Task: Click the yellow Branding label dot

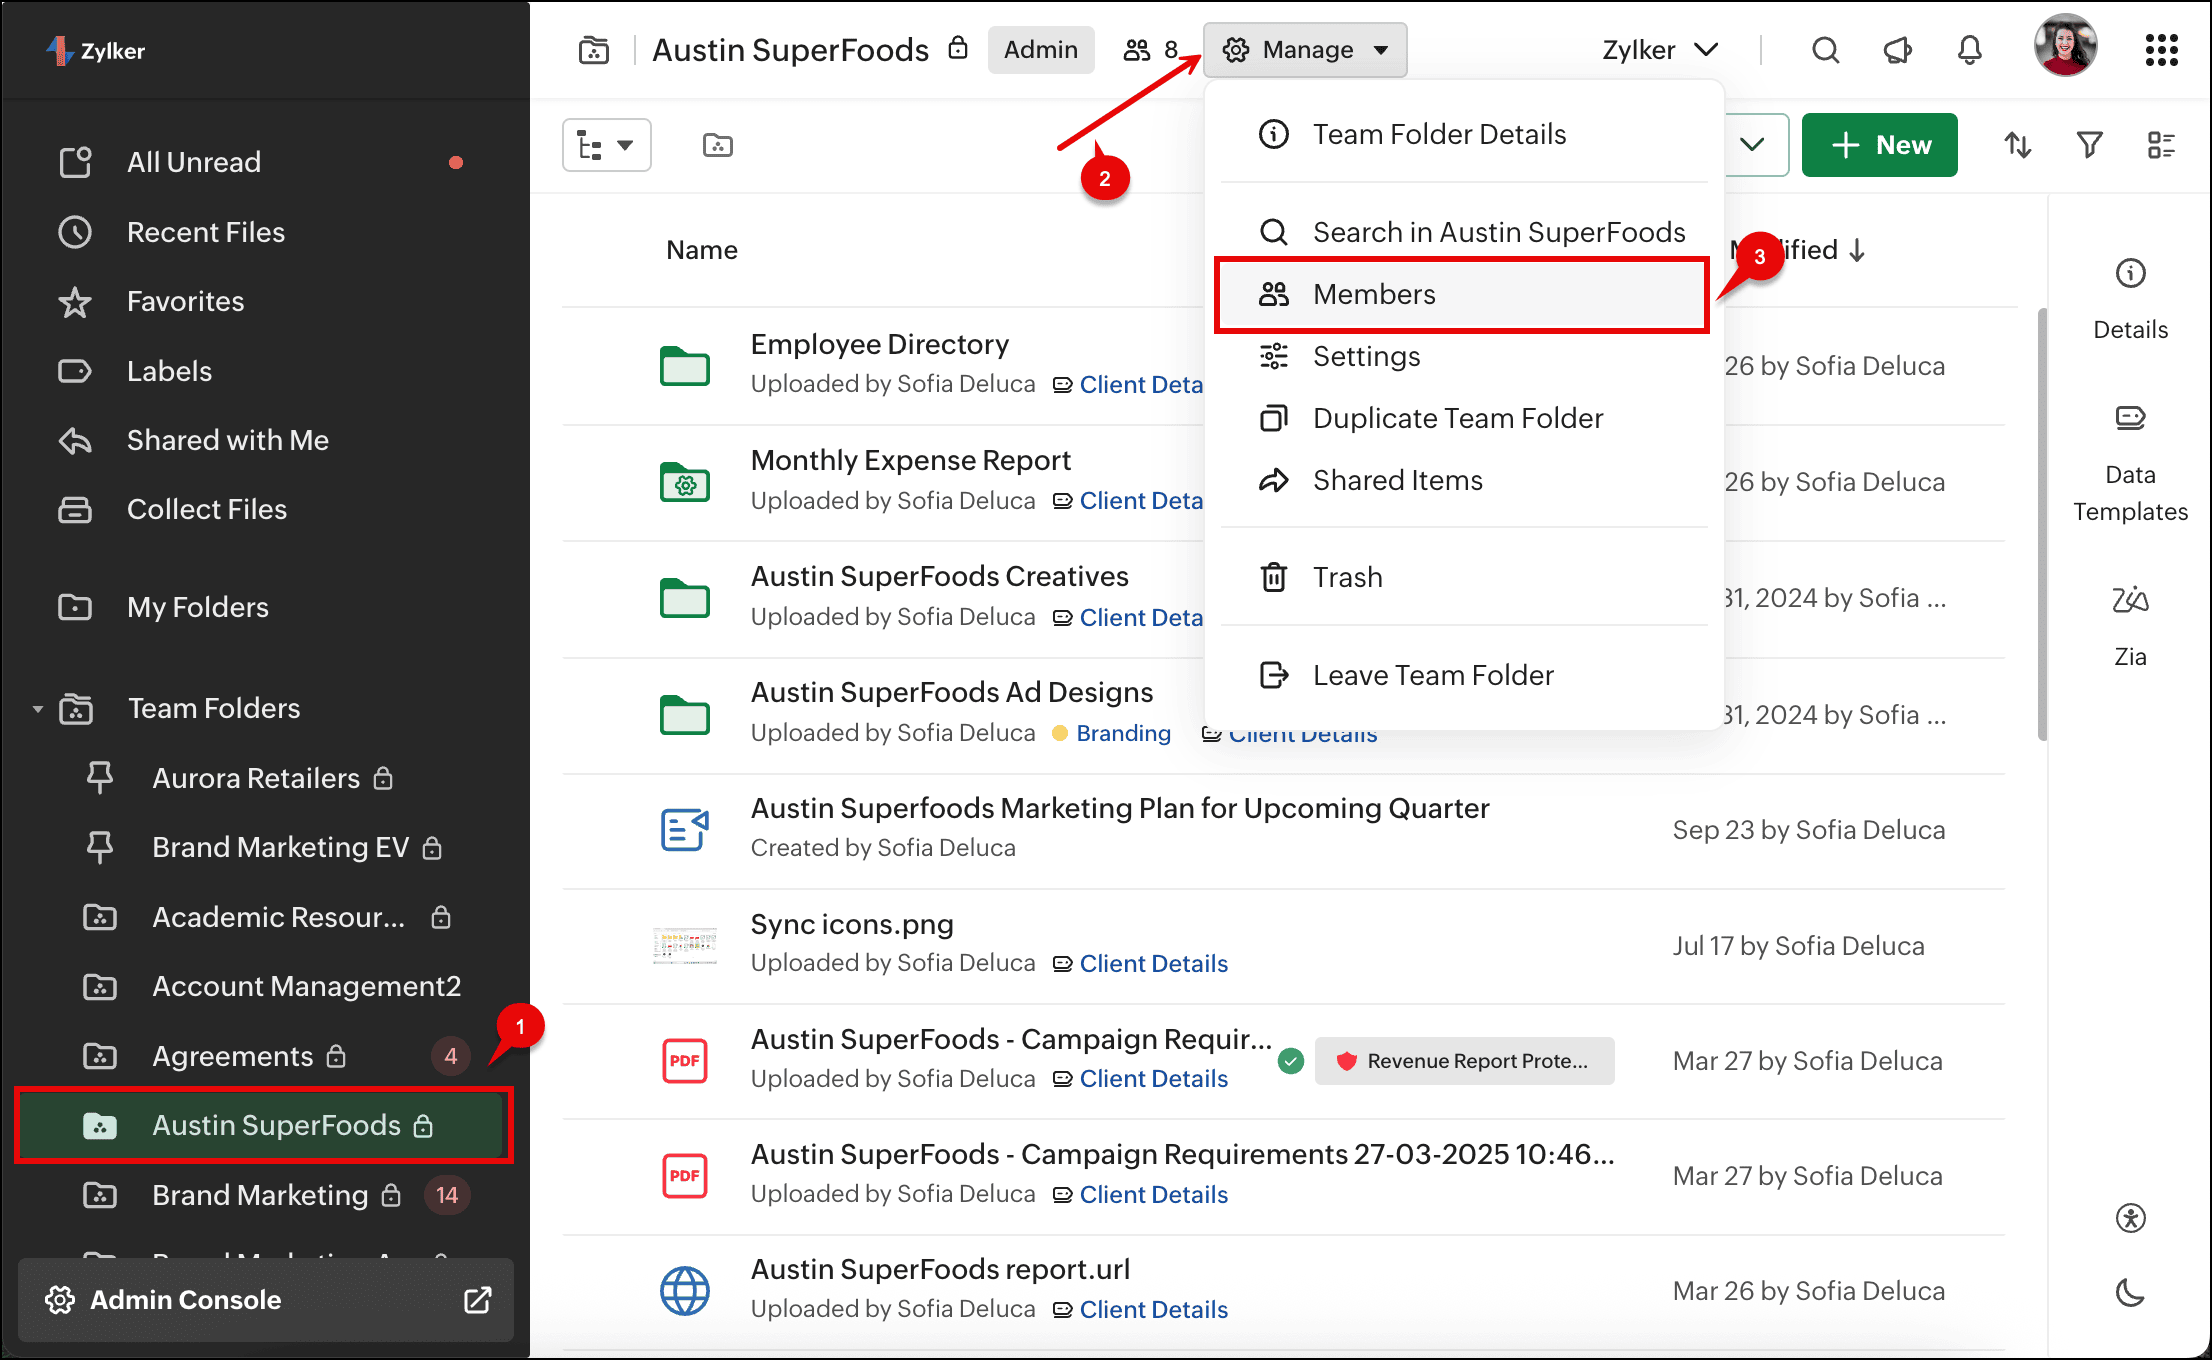Action: [1060, 733]
